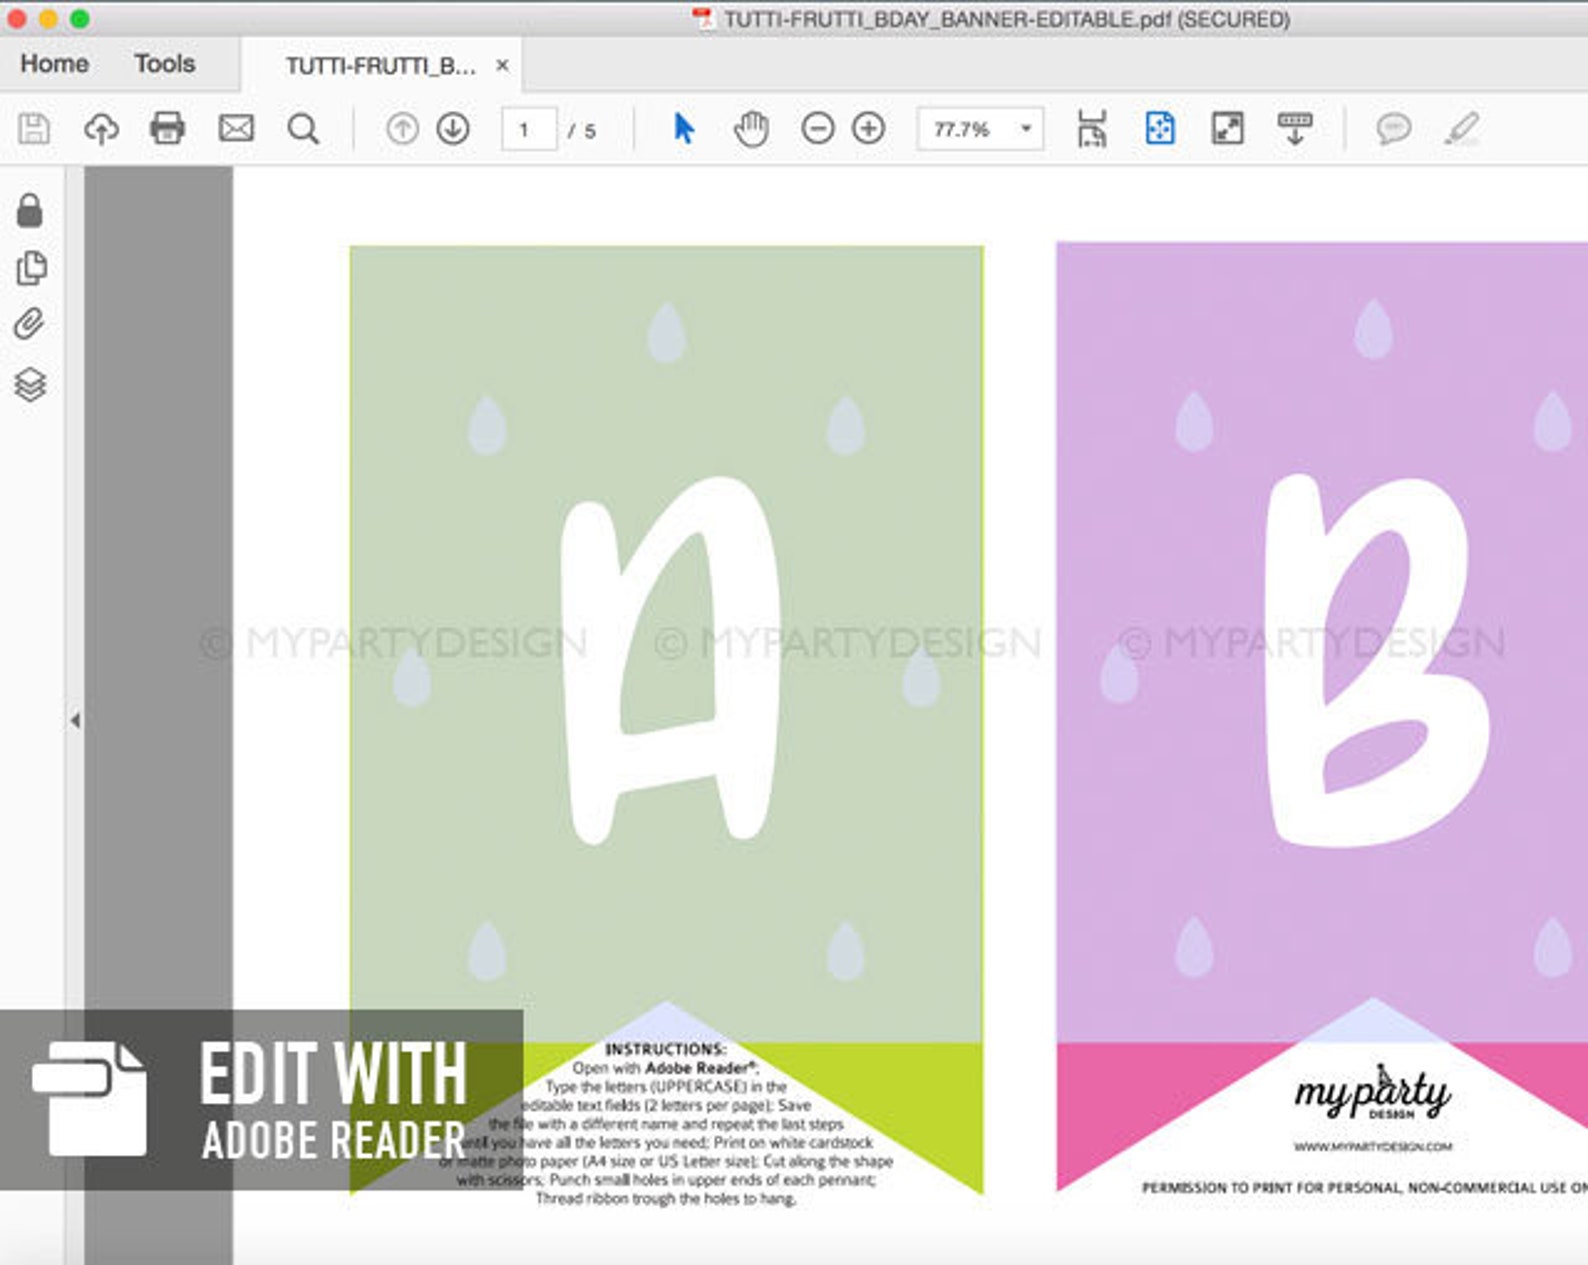This screenshot has width=1588, height=1265.
Task: Open the Layers panel icon
Action: click(x=30, y=384)
